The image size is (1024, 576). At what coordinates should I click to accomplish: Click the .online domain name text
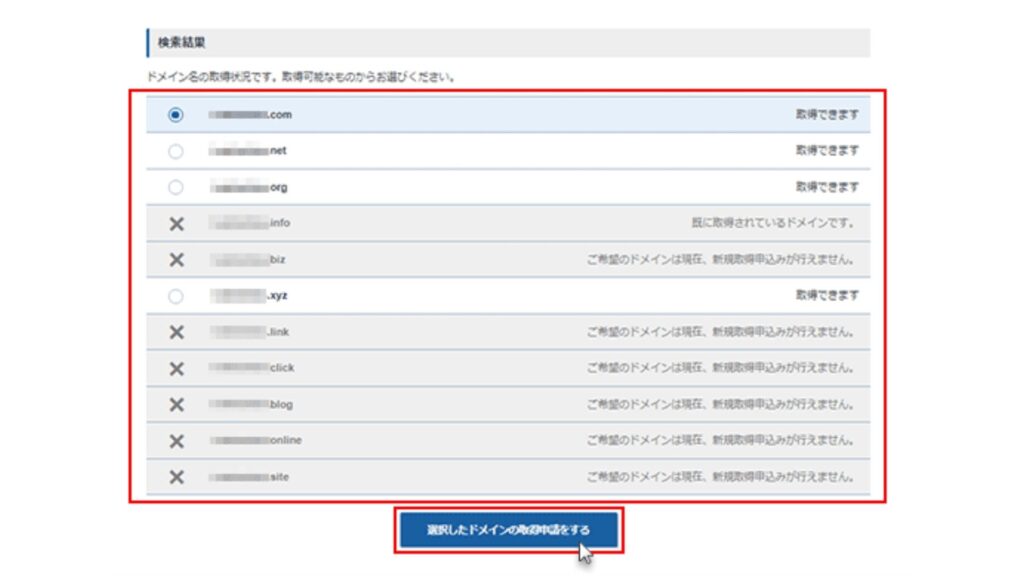pos(255,441)
